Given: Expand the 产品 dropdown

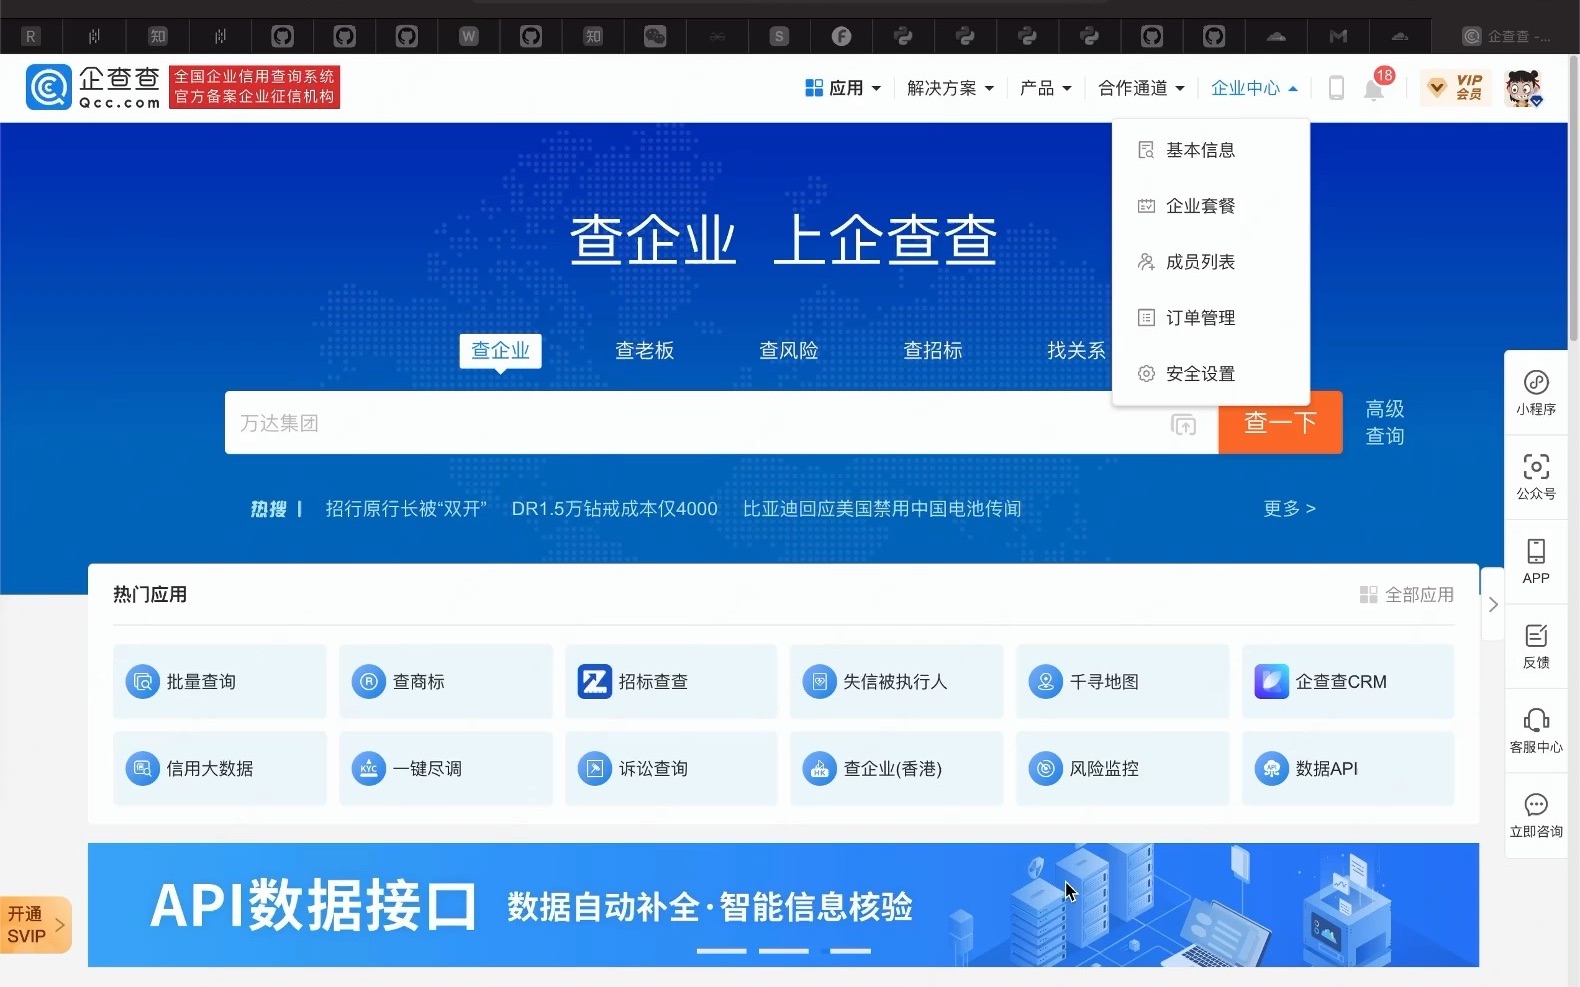Looking at the screenshot, I should coord(1045,88).
